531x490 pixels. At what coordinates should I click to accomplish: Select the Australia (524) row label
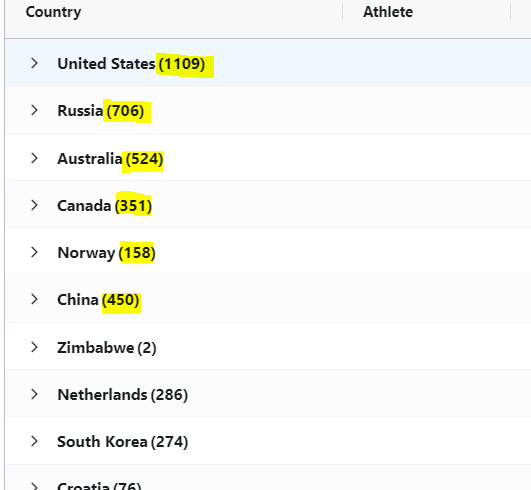[x=110, y=159]
